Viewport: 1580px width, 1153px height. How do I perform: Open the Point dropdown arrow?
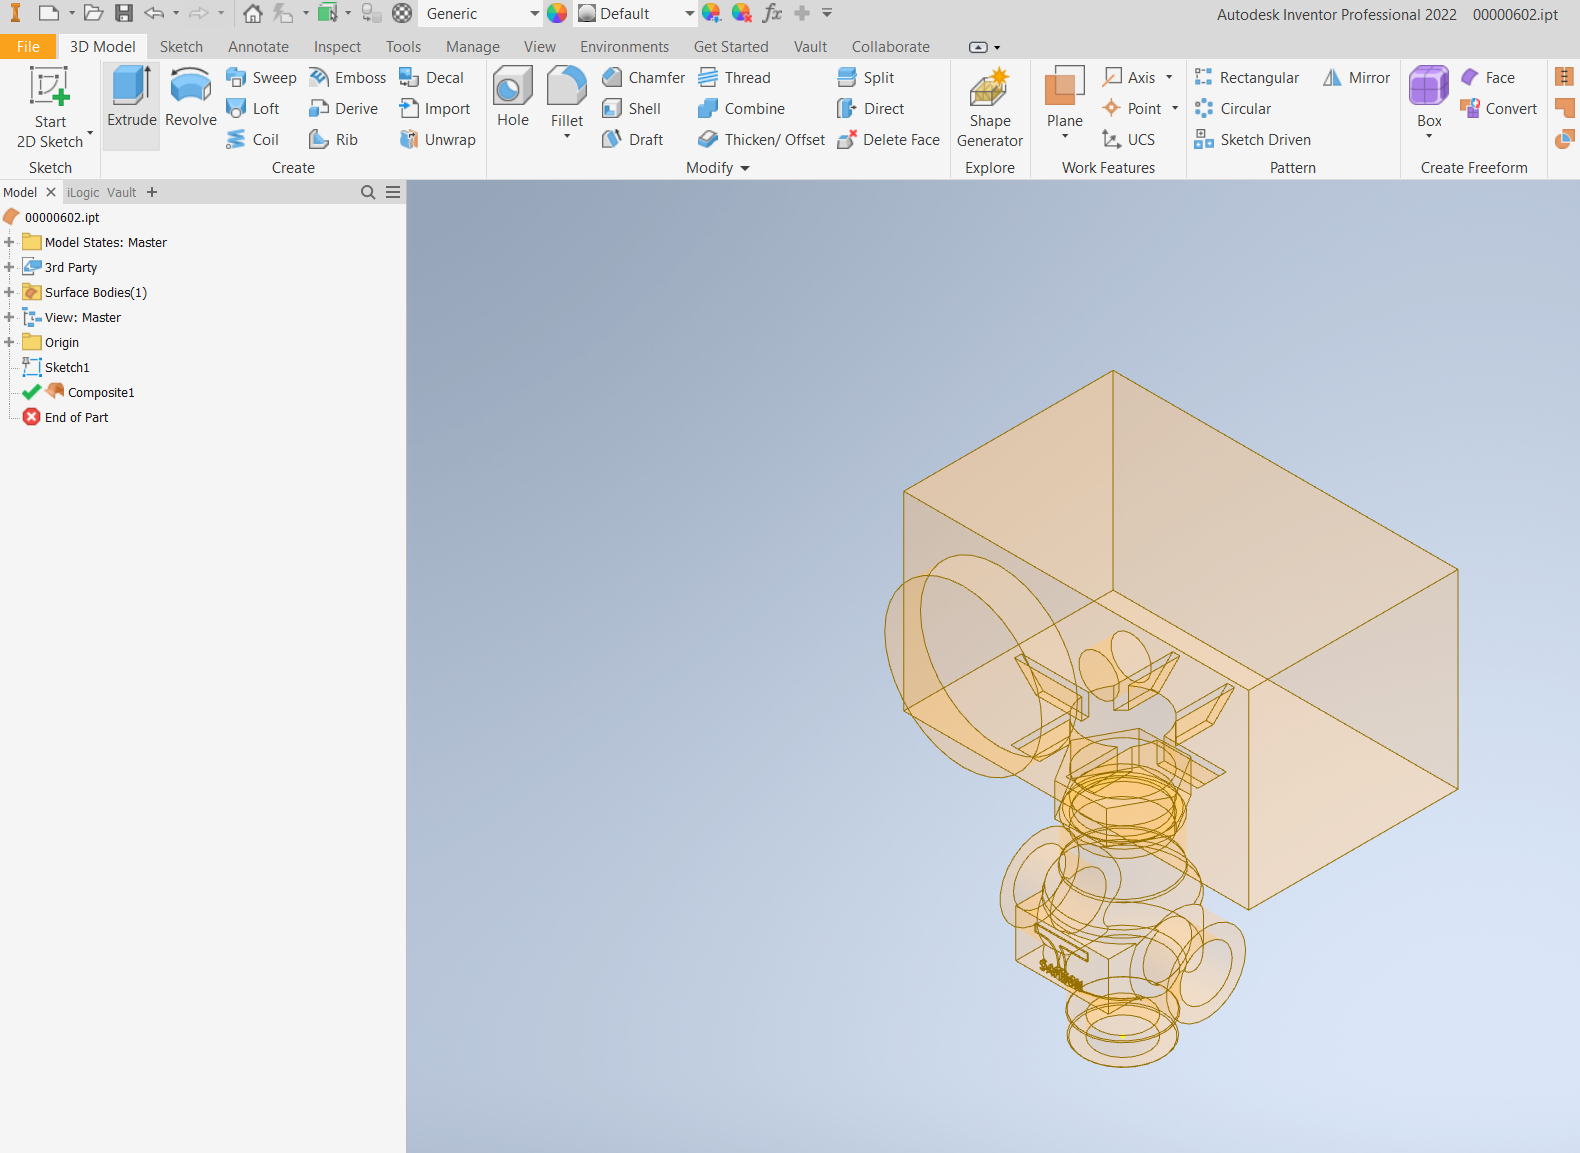click(1175, 109)
